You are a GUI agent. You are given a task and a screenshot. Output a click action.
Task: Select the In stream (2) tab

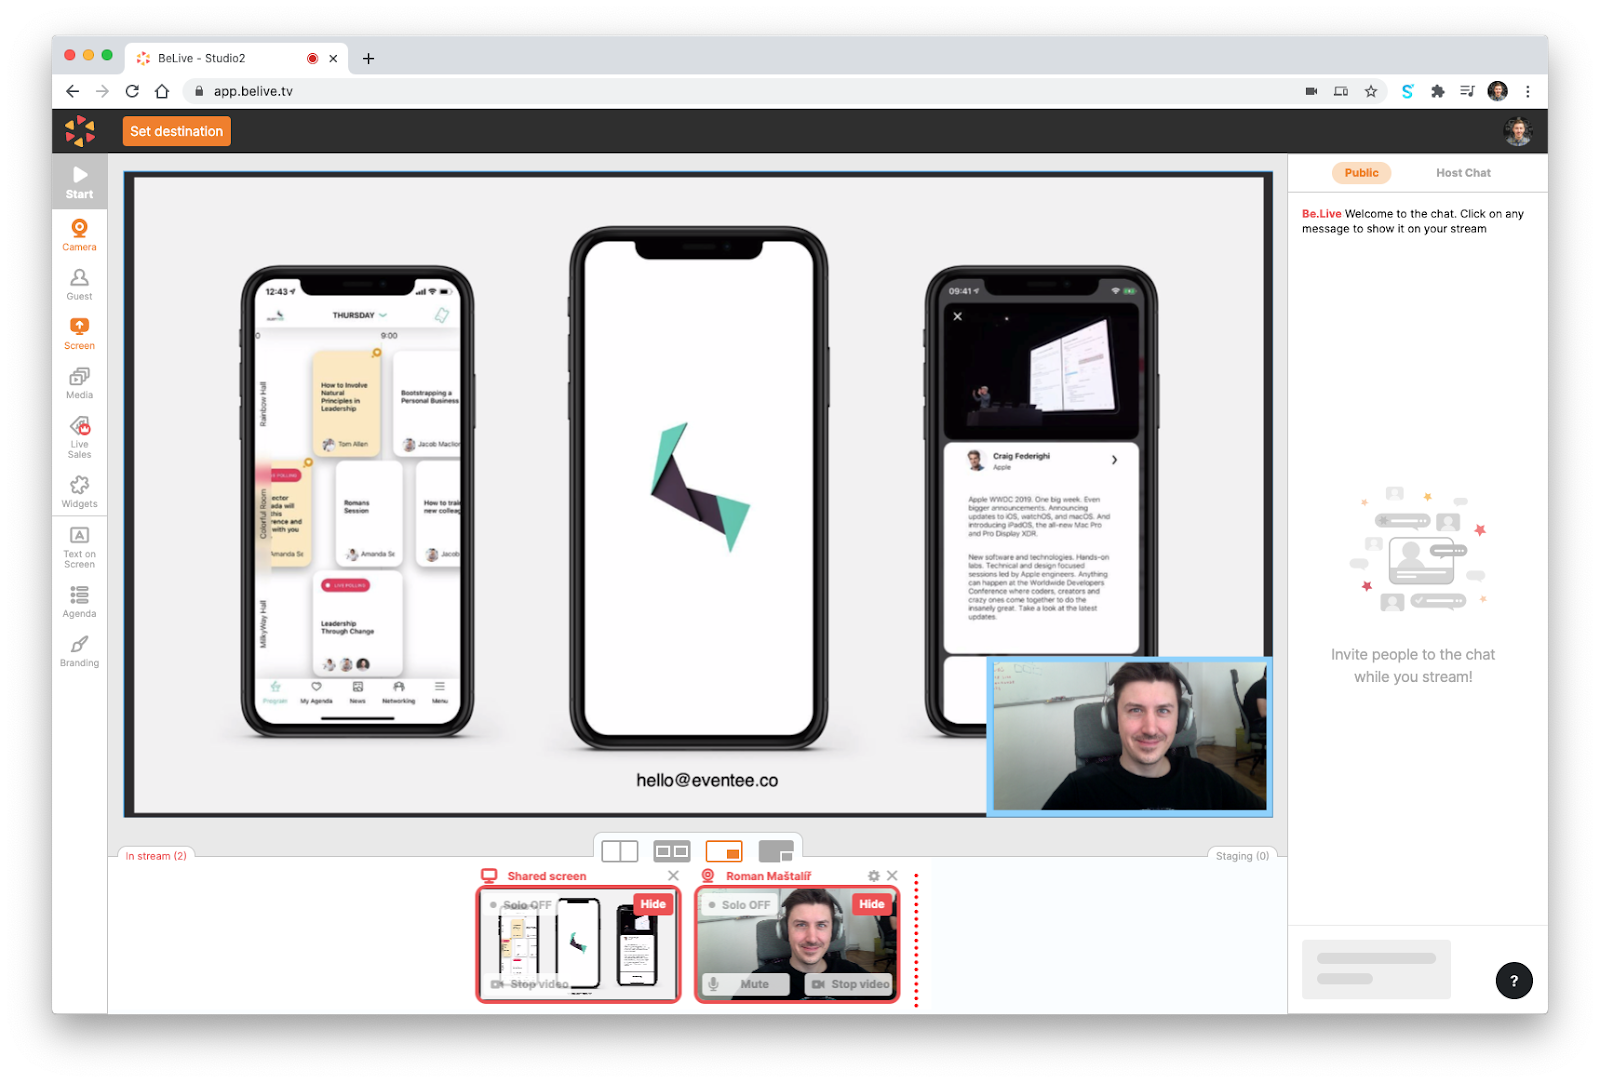[156, 856]
